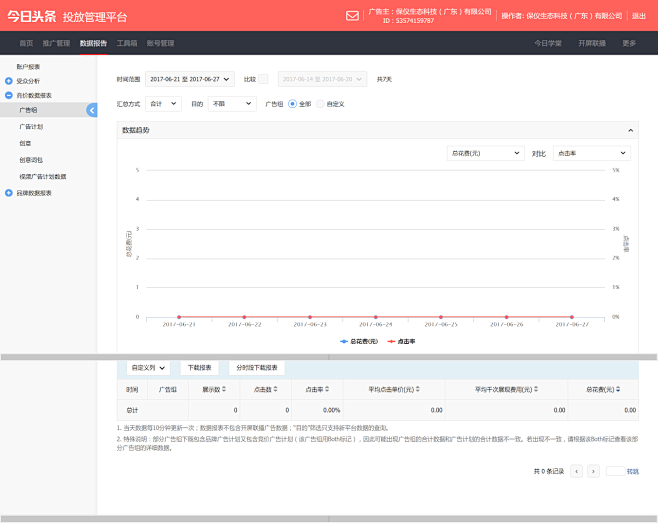
Task: Click the 下载报表 button
Action: [x=201, y=367]
